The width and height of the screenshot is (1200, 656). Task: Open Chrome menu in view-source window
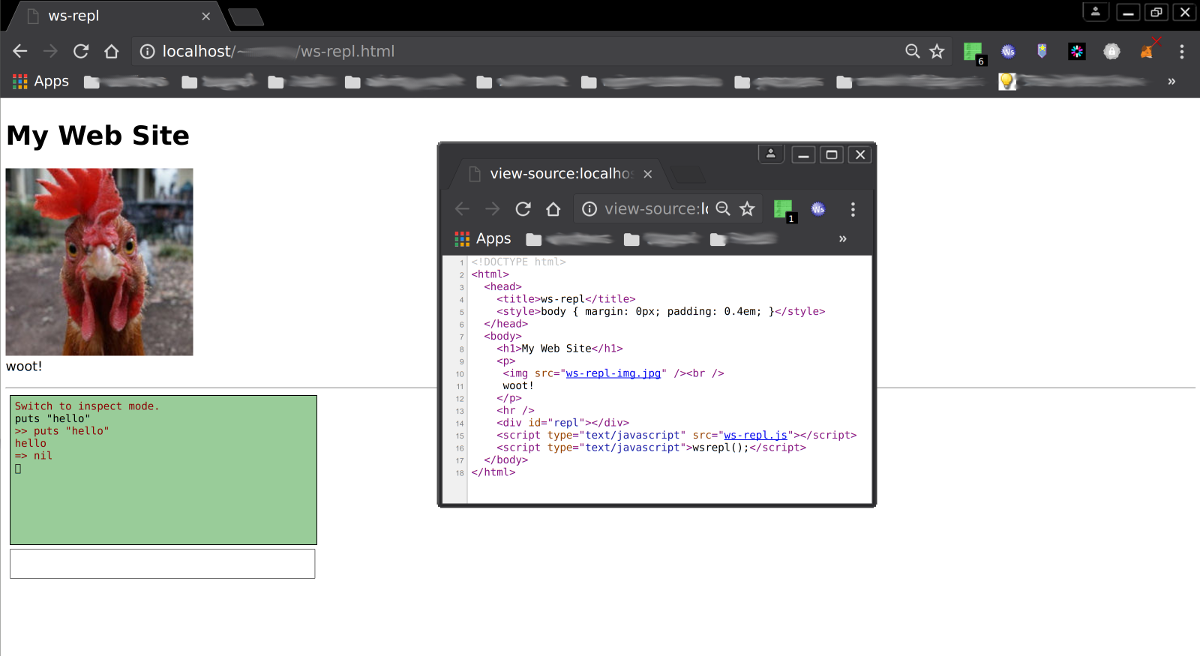853,209
